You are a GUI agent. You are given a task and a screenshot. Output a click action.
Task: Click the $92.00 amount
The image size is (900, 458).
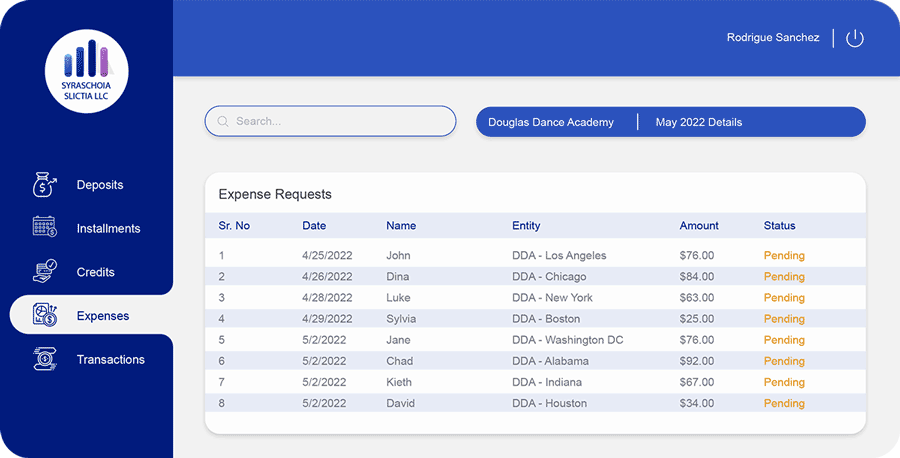pos(697,361)
